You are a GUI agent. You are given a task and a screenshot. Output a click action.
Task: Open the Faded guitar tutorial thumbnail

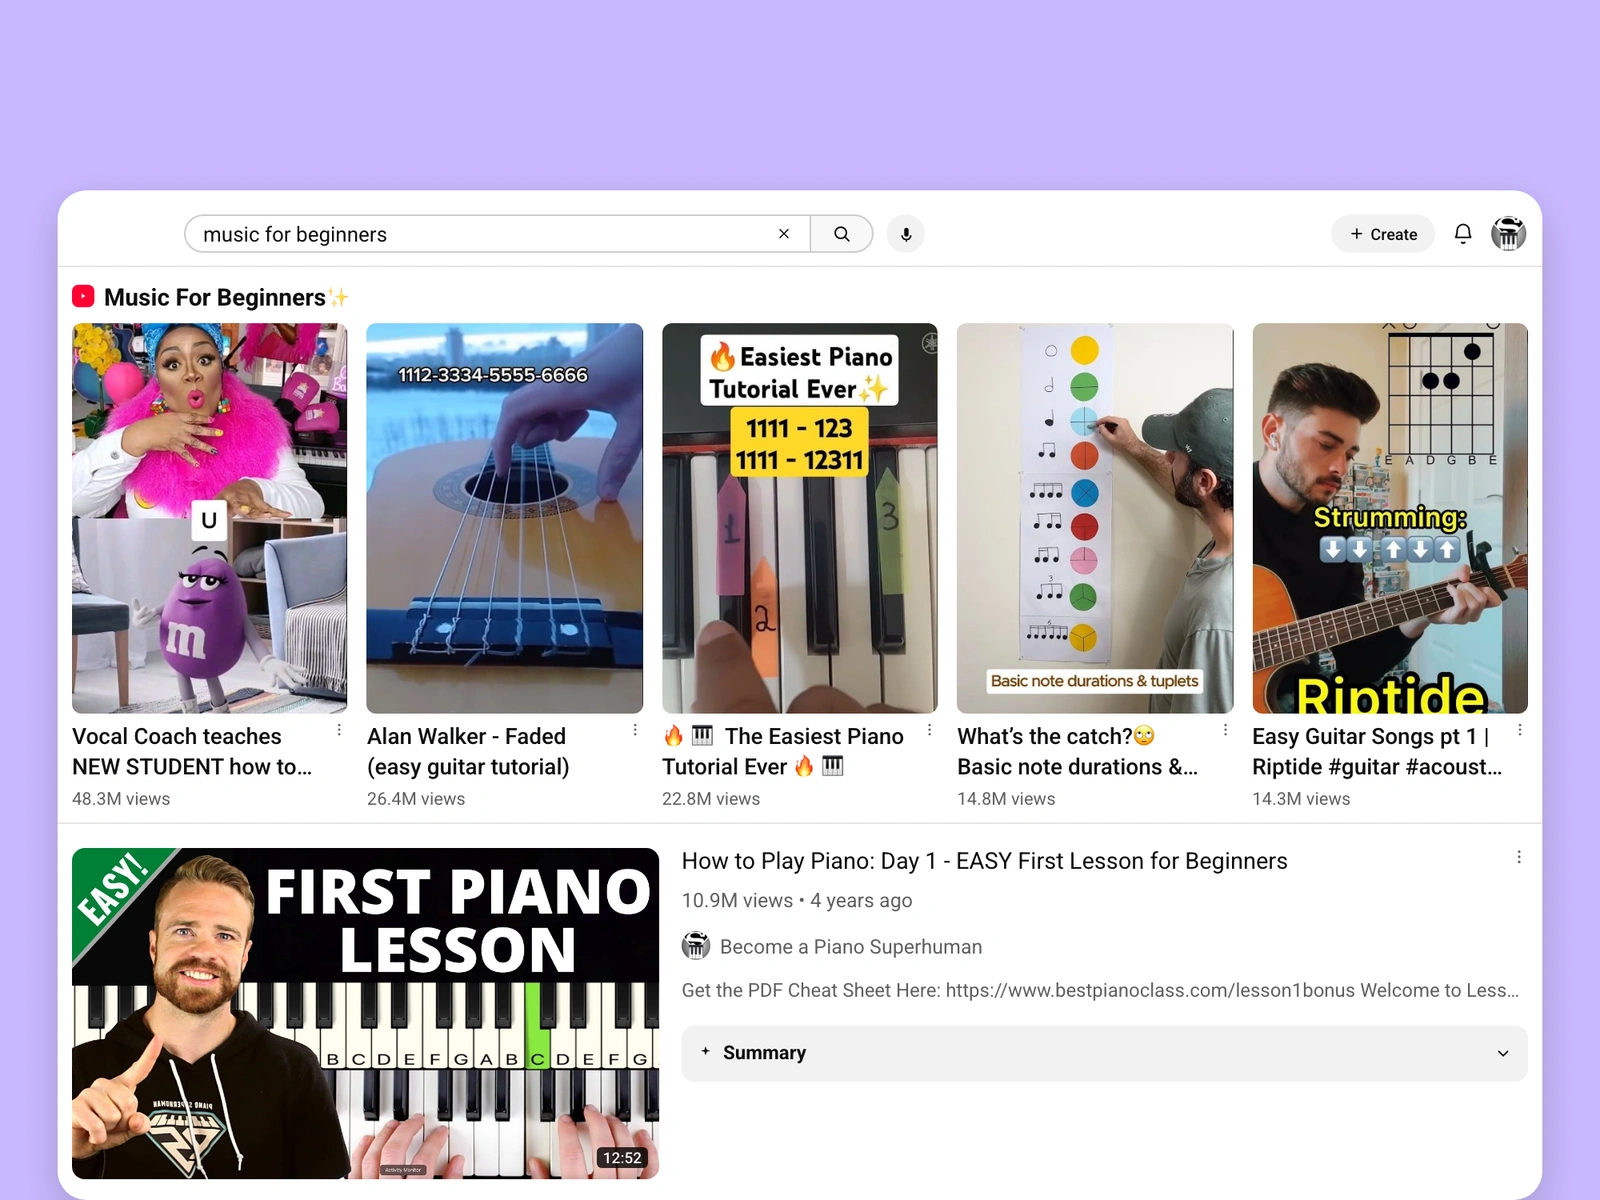pyautogui.click(x=505, y=518)
